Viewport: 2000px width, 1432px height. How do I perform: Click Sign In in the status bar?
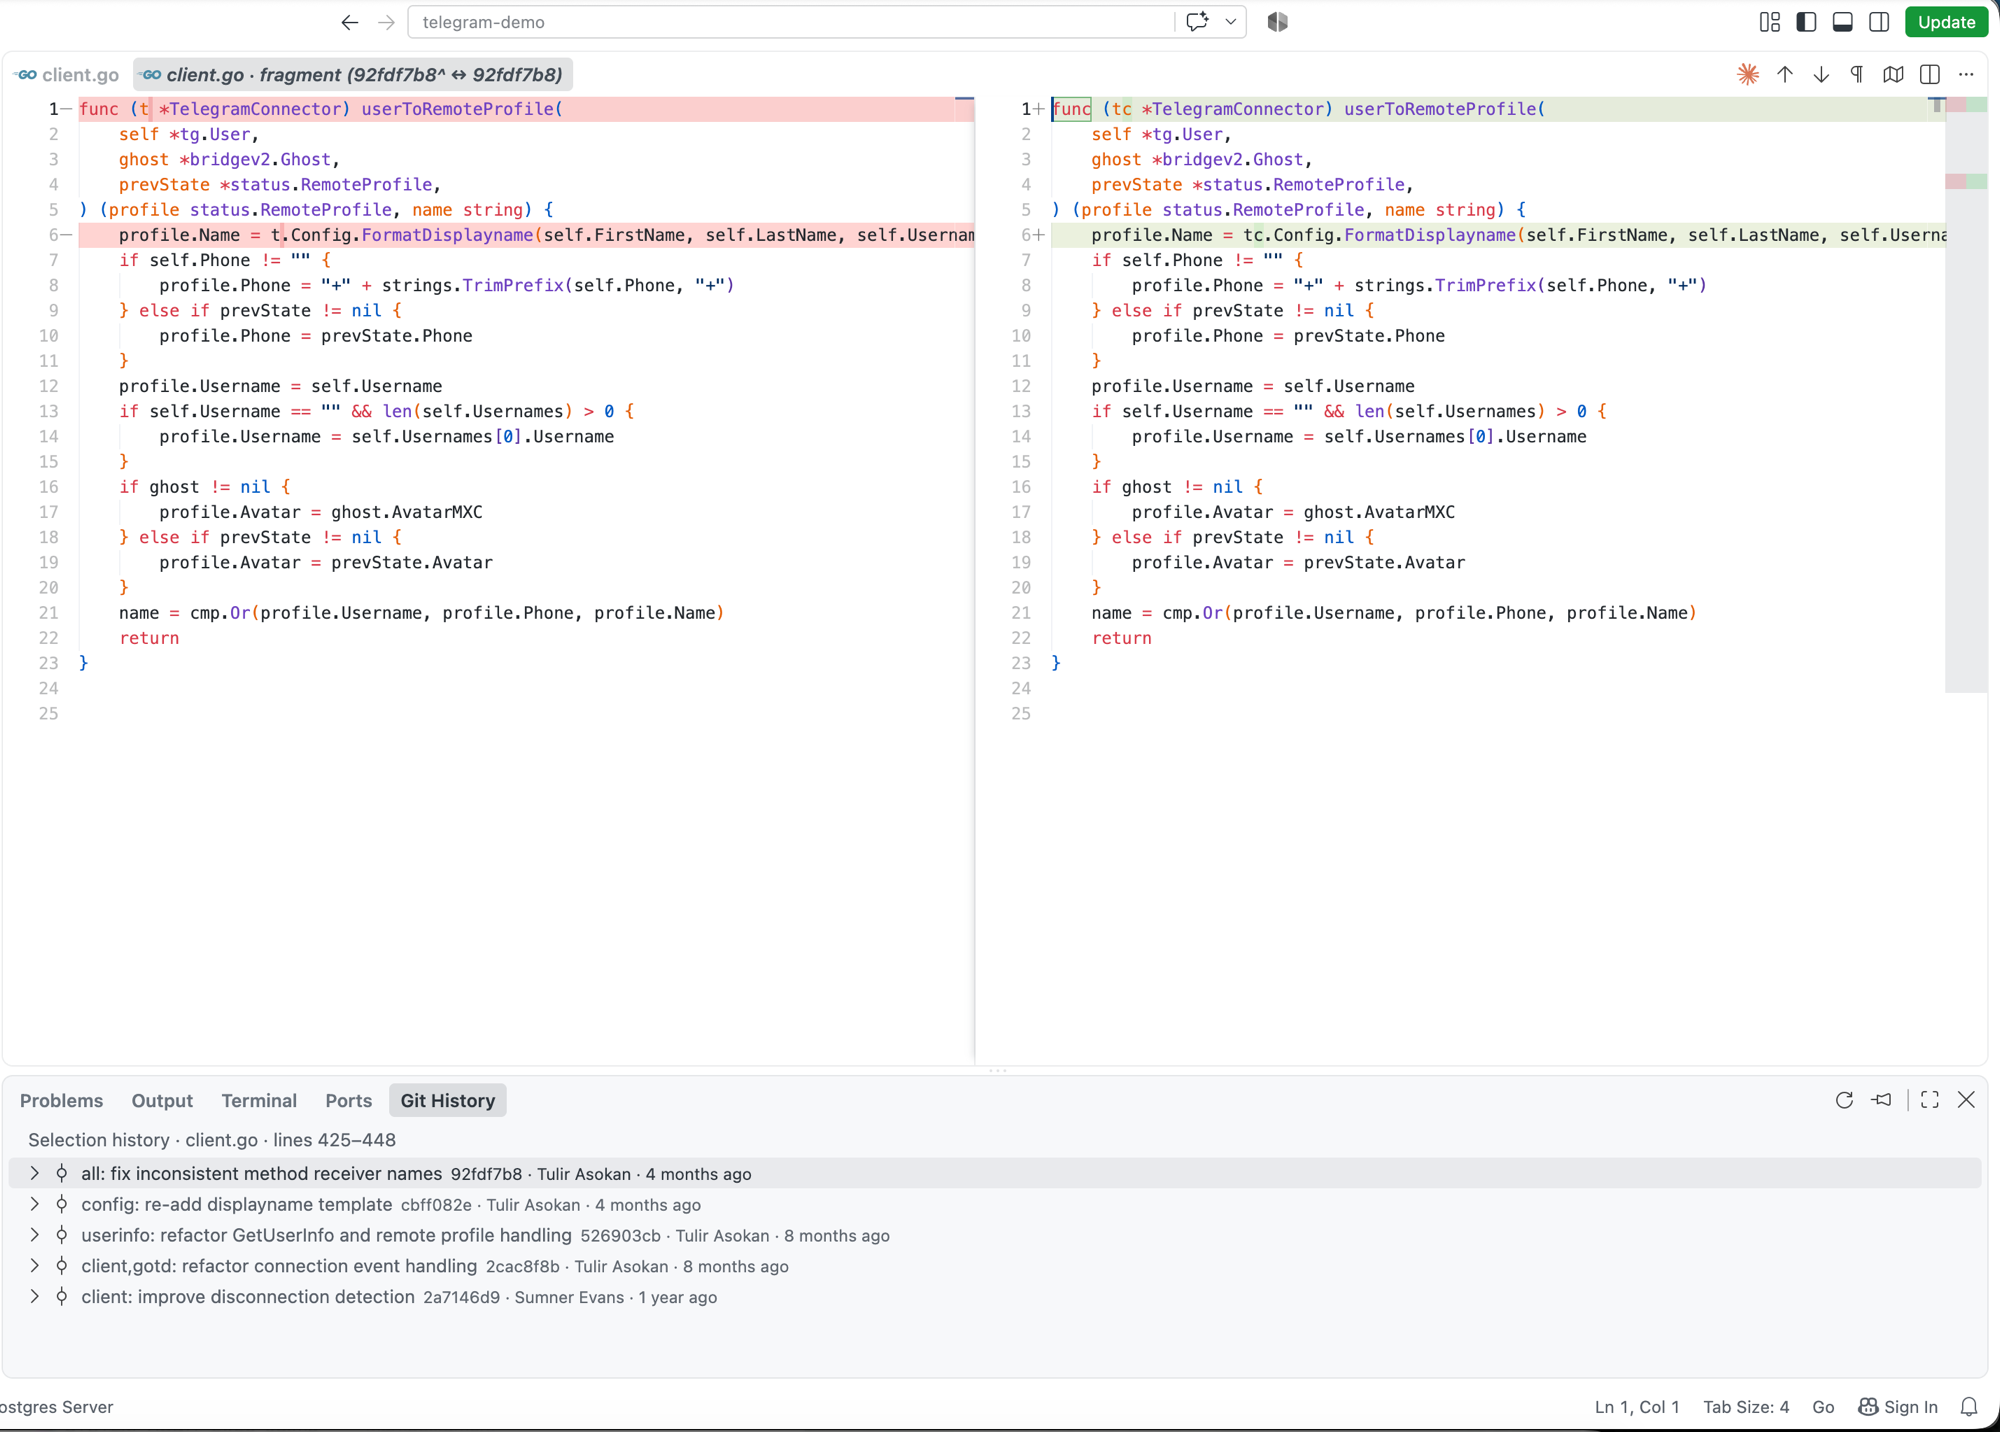[1898, 1407]
